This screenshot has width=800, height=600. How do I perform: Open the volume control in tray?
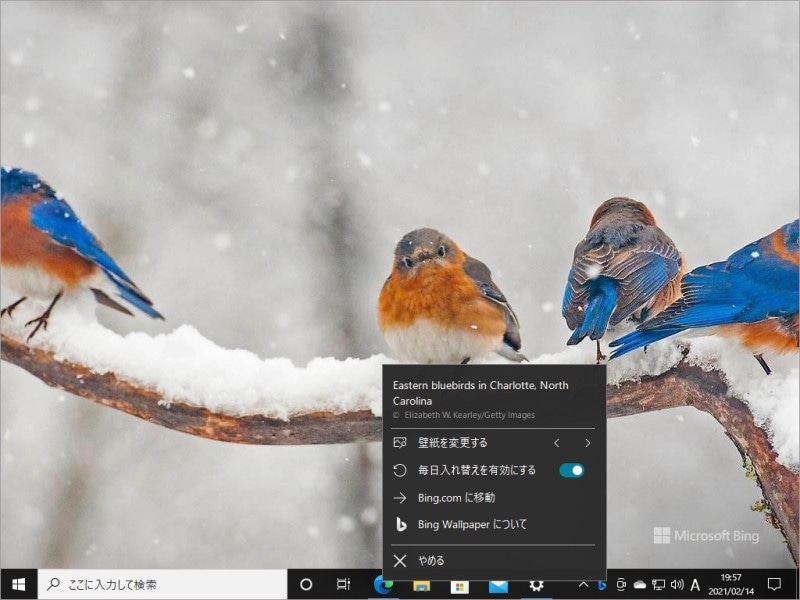[x=677, y=584]
